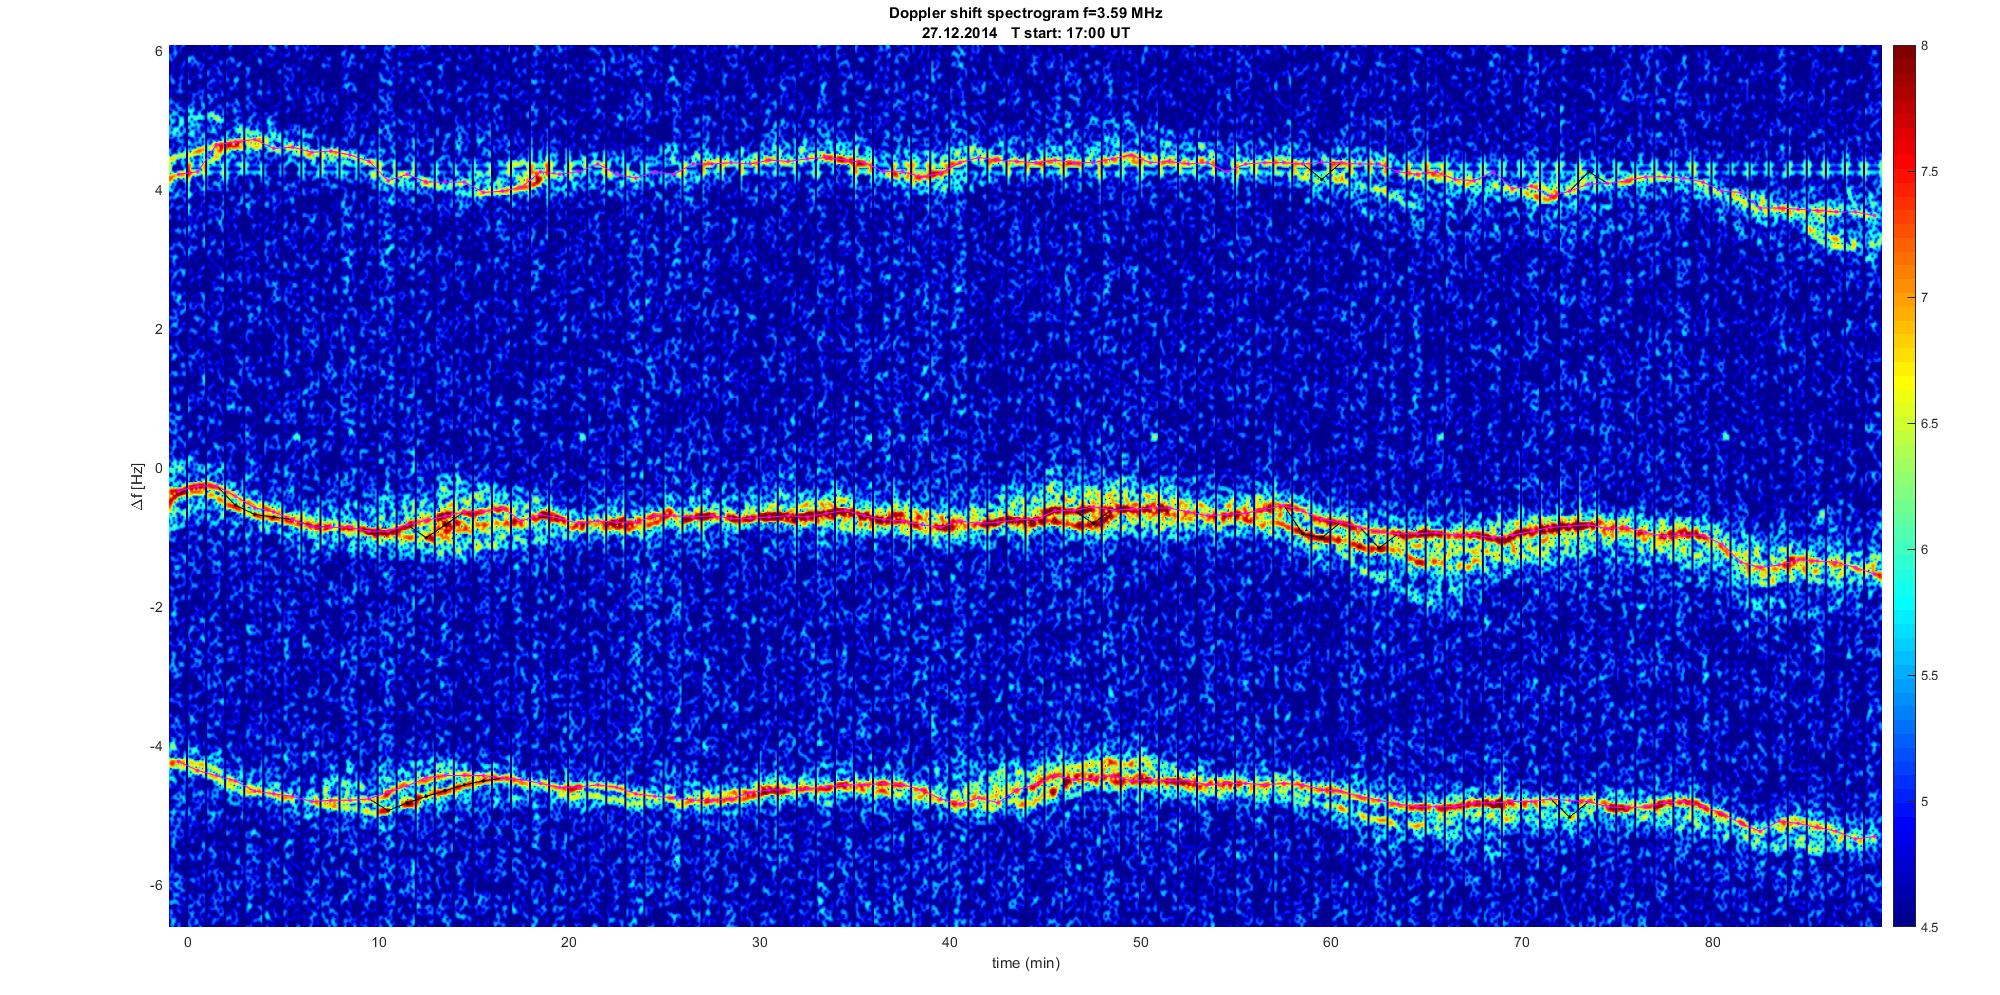
Task: Click y-axis tick label '-2'
Action: tap(156, 607)
